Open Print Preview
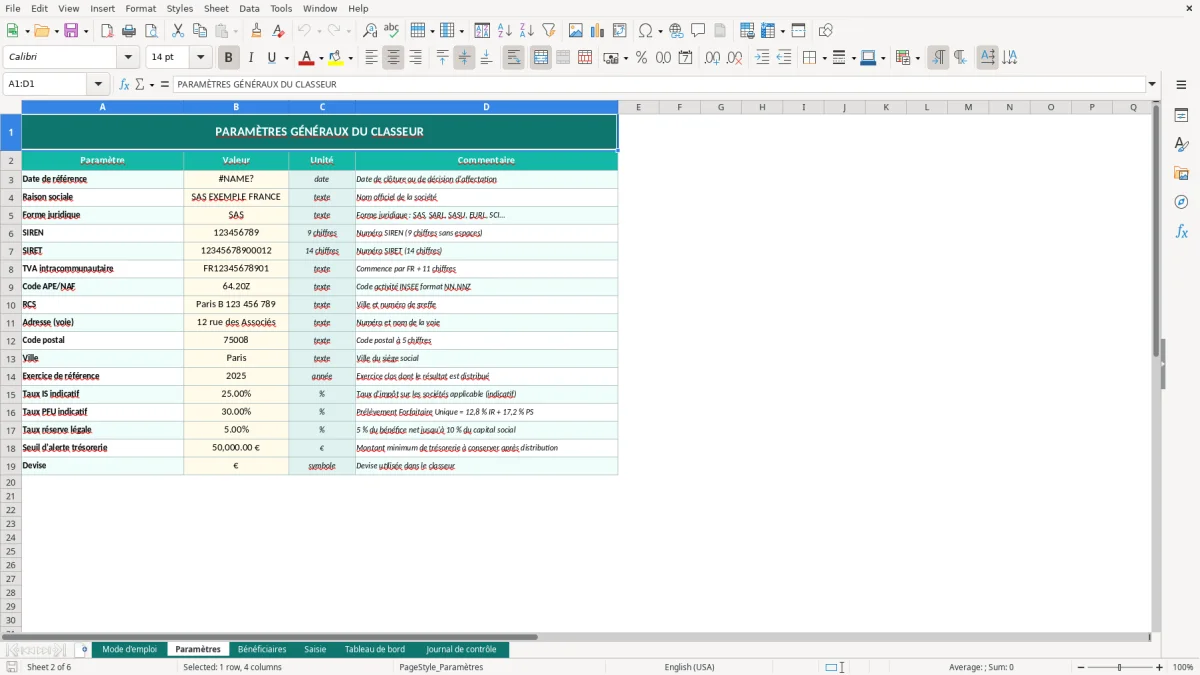This screenshot has width=1200, height=675. point(151,31)
